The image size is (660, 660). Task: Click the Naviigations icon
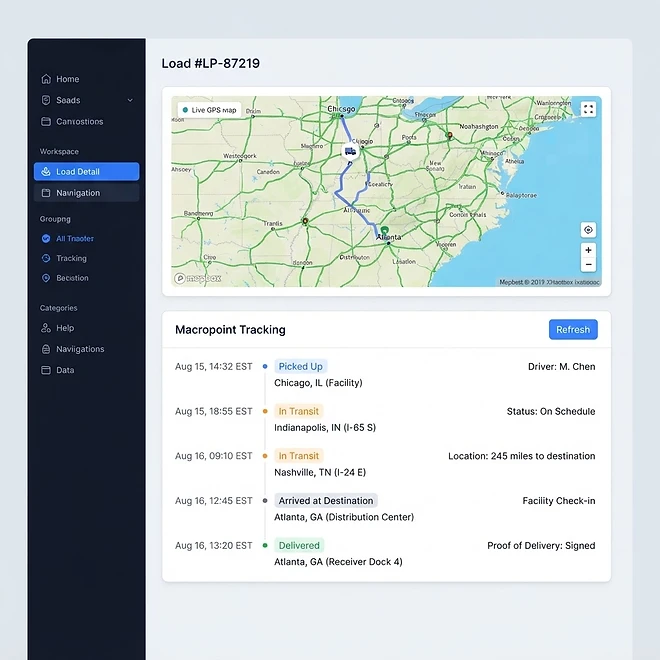coord(46,349)
